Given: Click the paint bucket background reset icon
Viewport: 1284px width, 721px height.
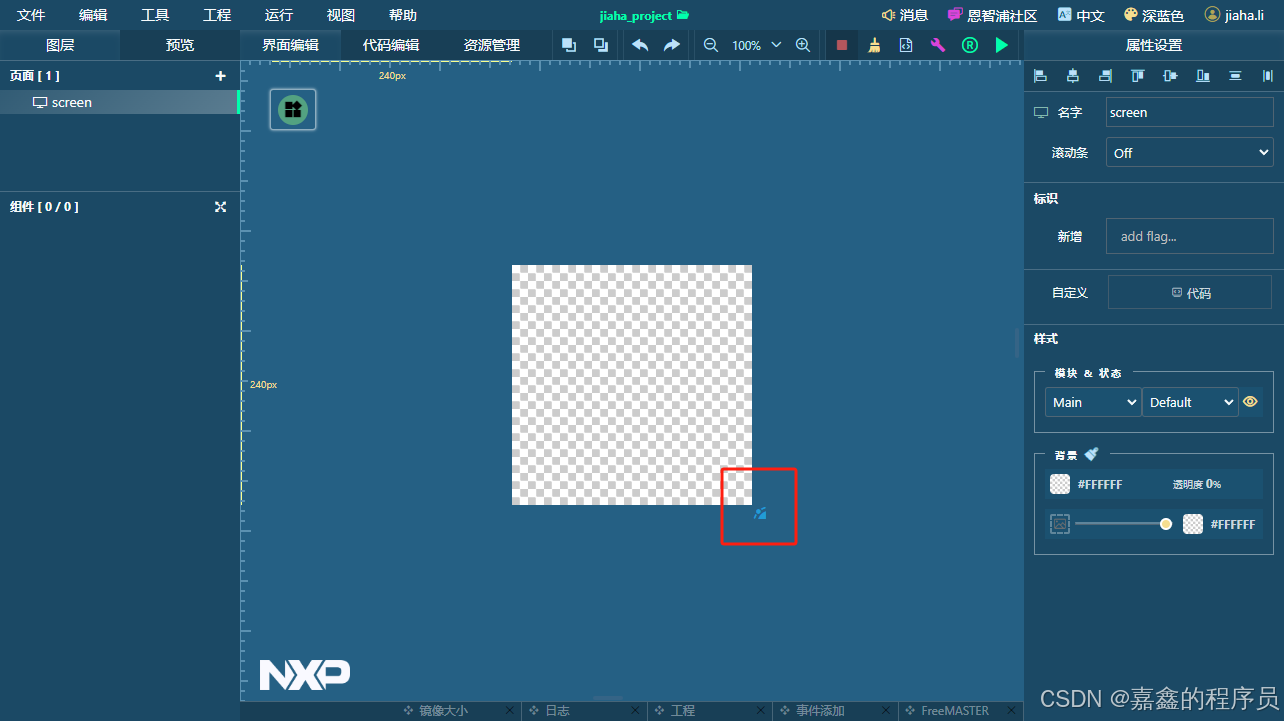Looking at the screenshot, I should tap(1091, 454).
